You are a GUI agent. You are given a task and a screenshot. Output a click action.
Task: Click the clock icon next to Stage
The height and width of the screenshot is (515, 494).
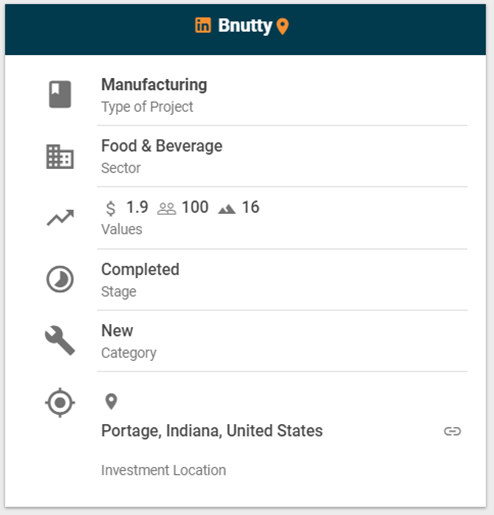click(x=60, y=279)
